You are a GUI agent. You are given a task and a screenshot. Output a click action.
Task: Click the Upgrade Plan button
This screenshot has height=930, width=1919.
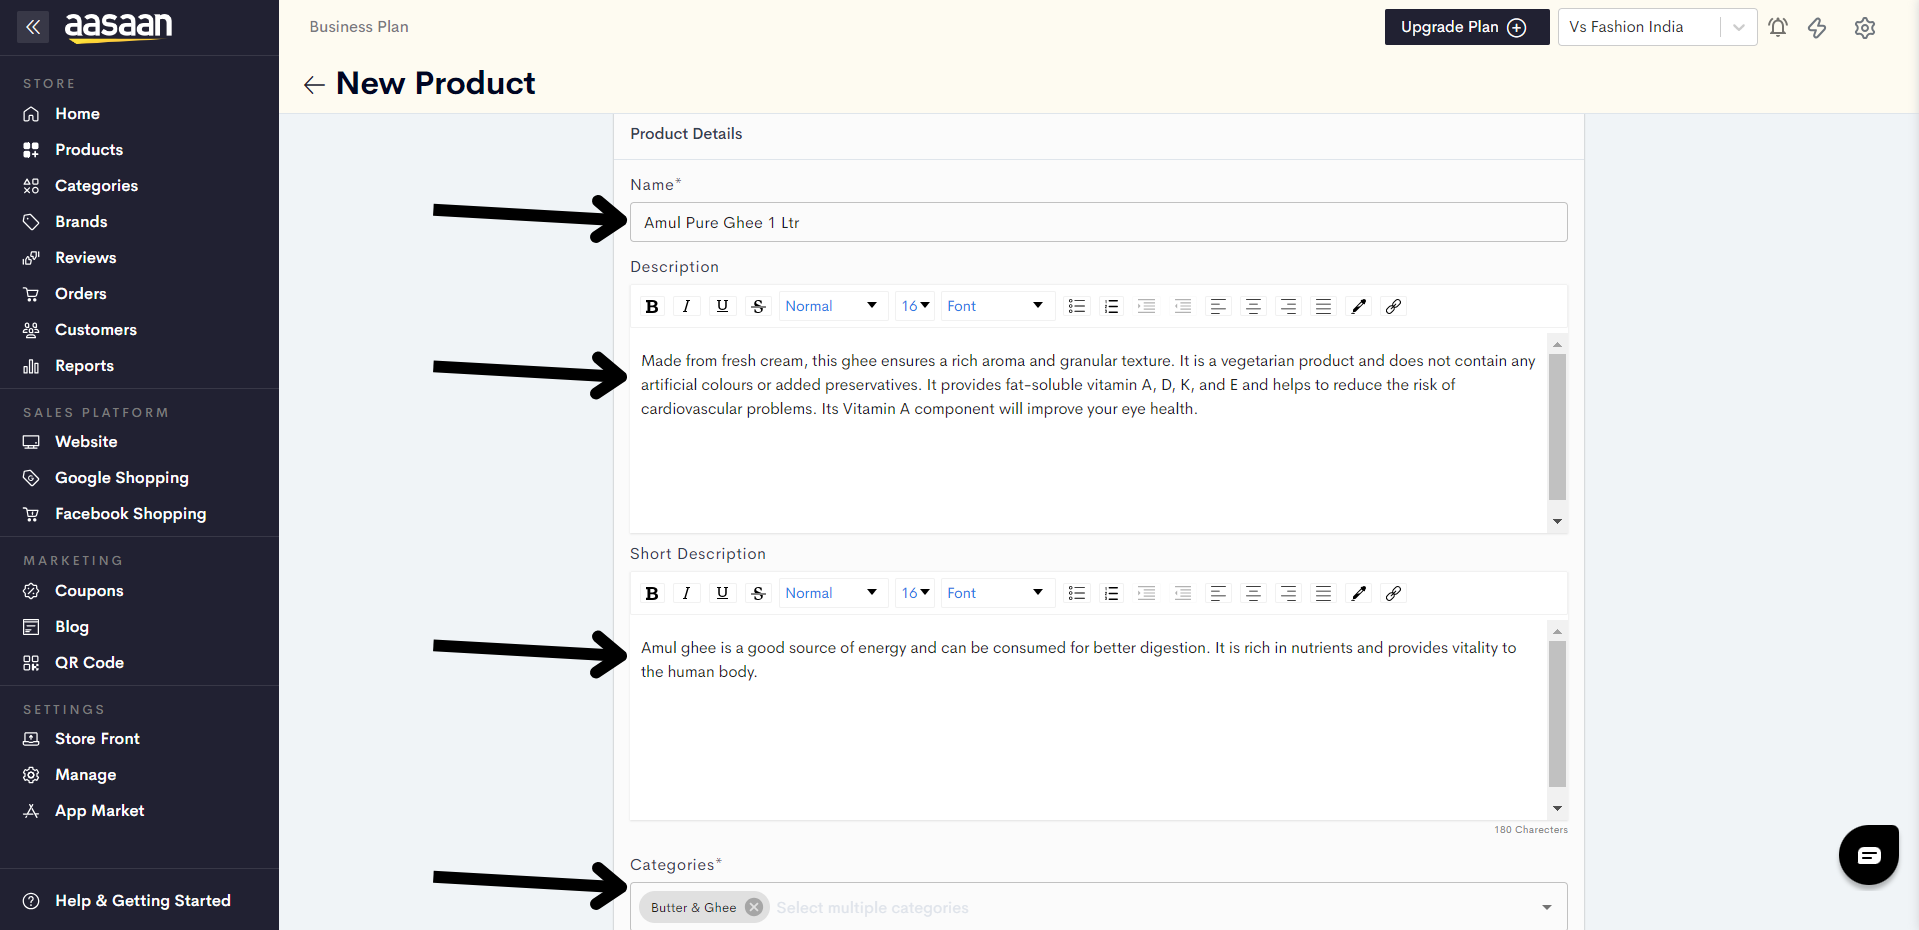[1466, 27]
